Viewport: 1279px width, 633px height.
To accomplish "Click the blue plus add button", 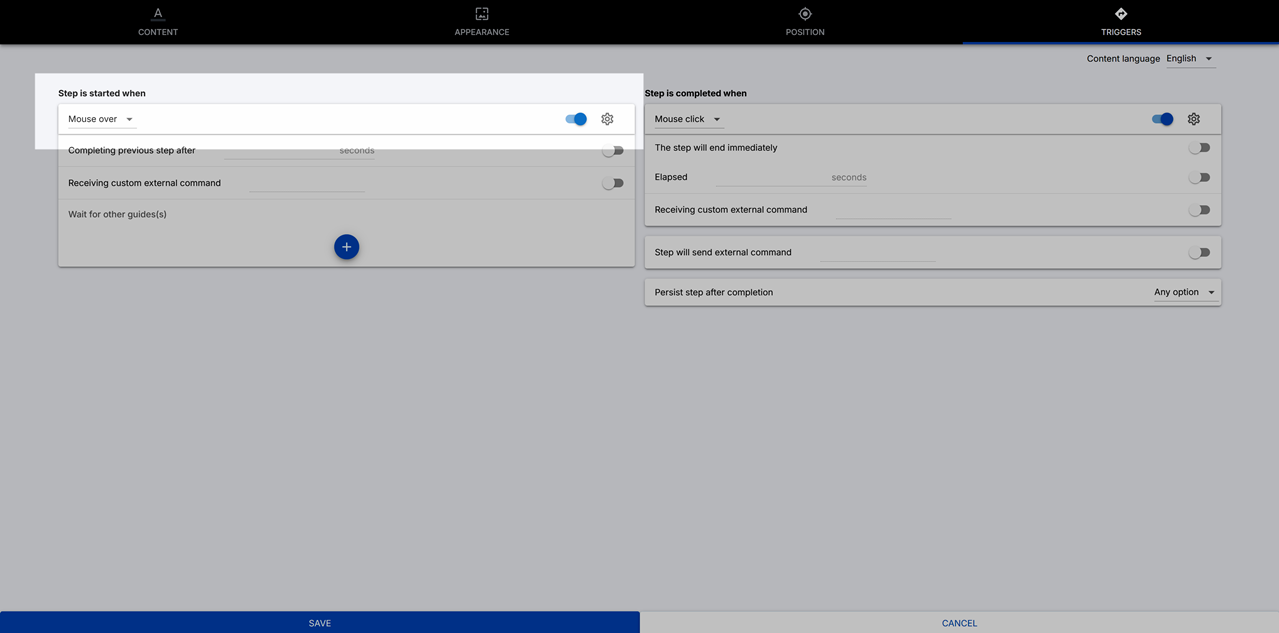I will (346, 247).
